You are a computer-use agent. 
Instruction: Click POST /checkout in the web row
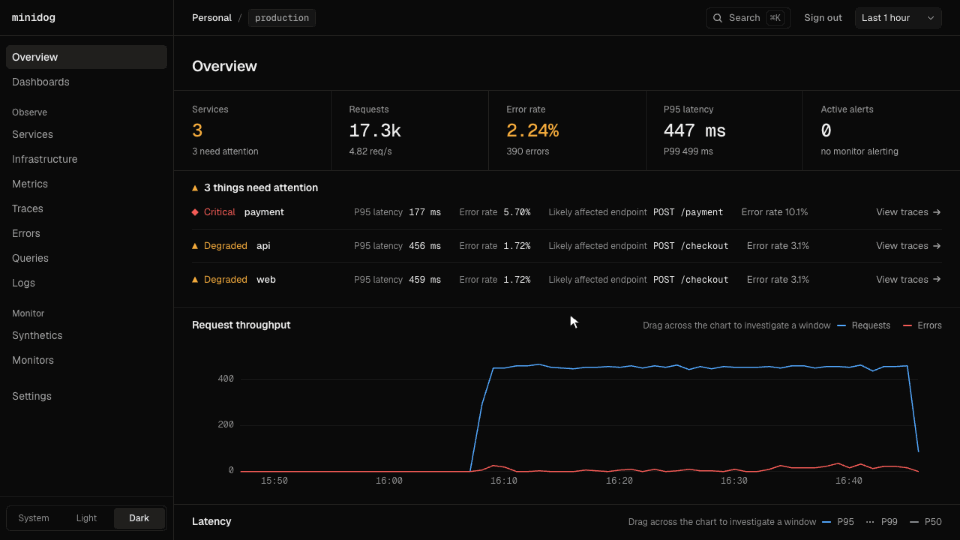tap(691, 279)
